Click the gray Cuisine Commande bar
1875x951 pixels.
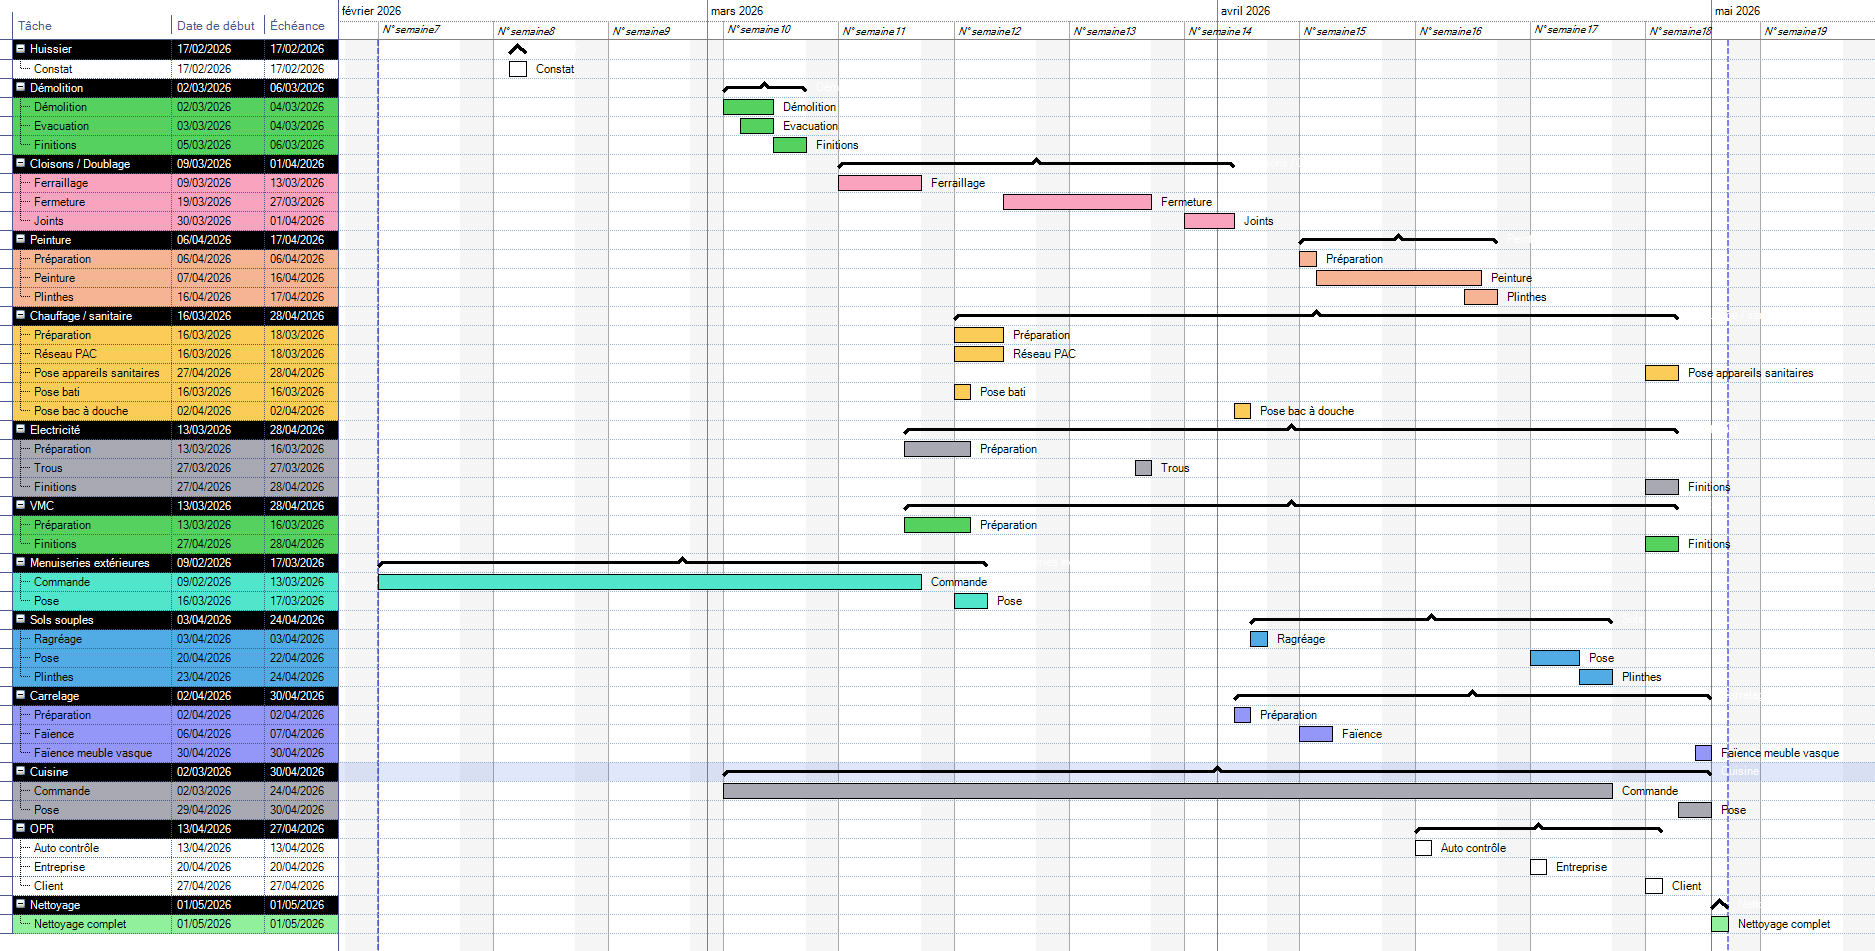pos(1168,791)
